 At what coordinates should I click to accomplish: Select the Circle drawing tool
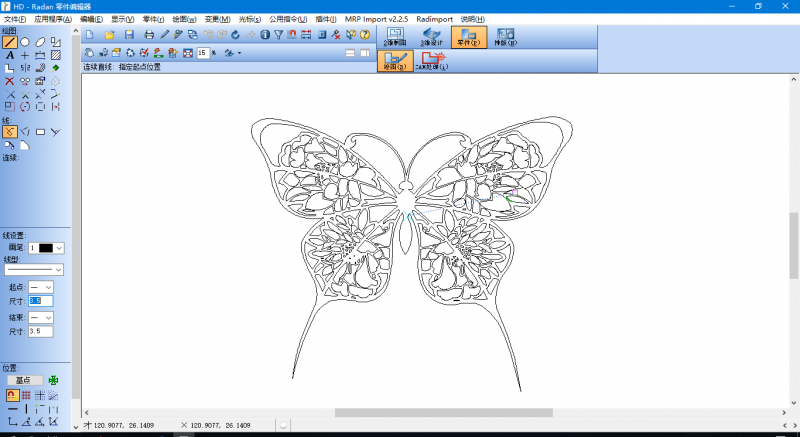pos(25,42)
